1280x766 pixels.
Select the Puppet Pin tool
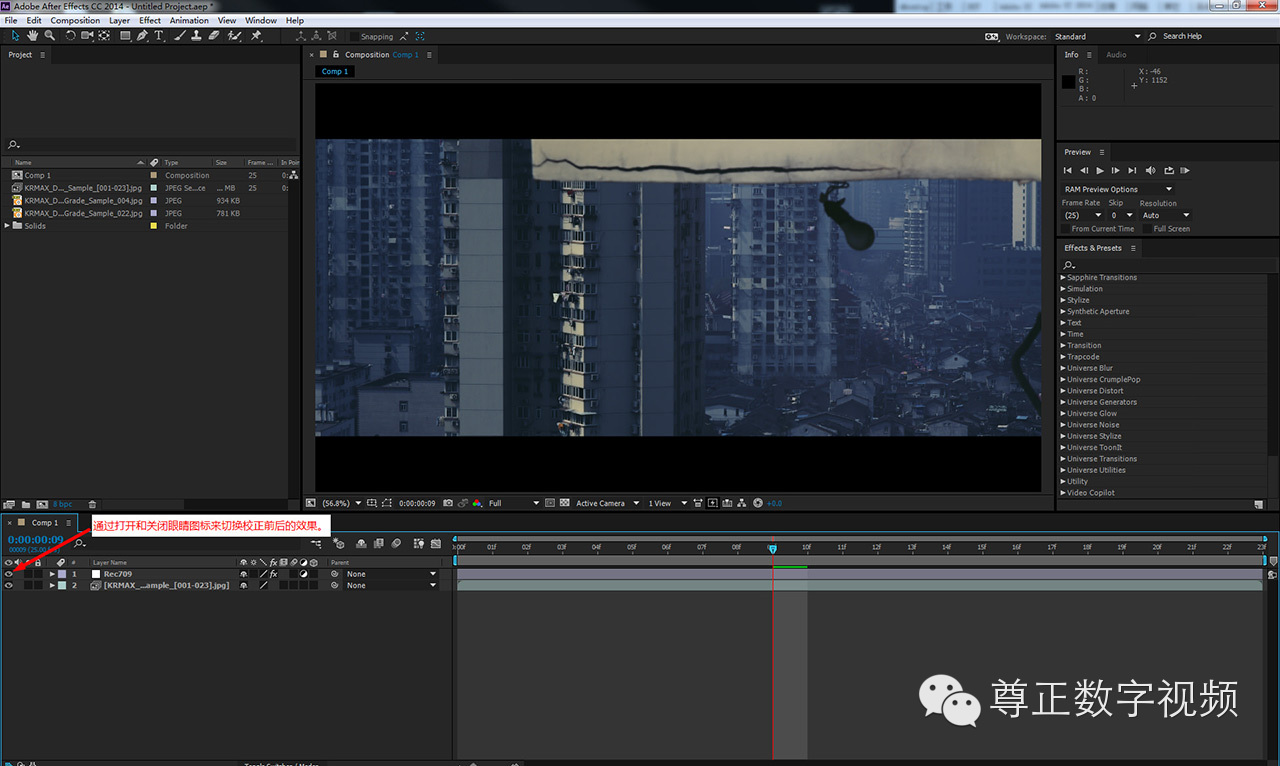pos(255,36)
